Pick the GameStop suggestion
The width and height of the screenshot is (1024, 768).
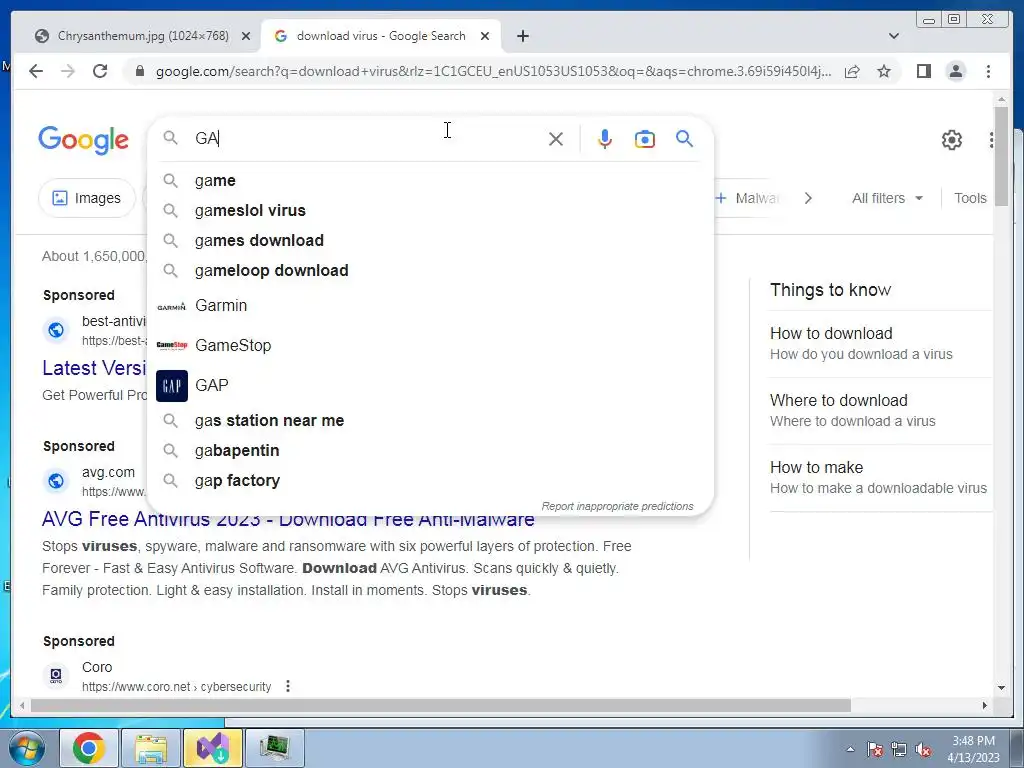click(x=431, y=345)
